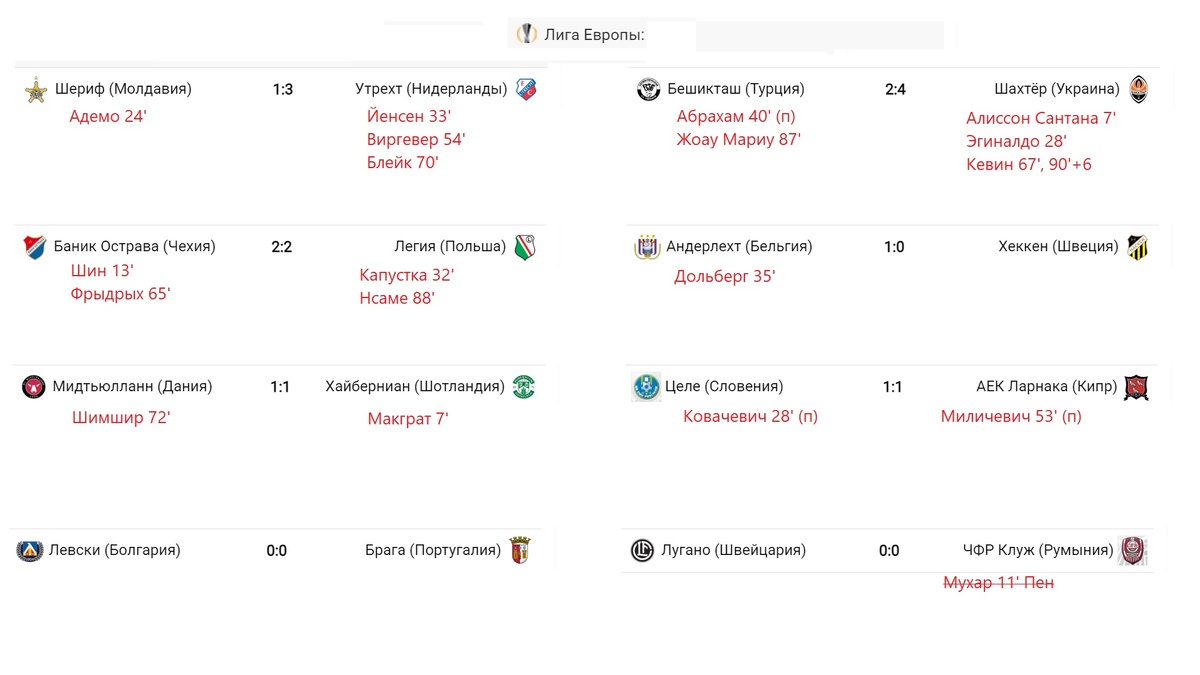
Task: Click the Hibernian club crest
Action: click(523, 387)
